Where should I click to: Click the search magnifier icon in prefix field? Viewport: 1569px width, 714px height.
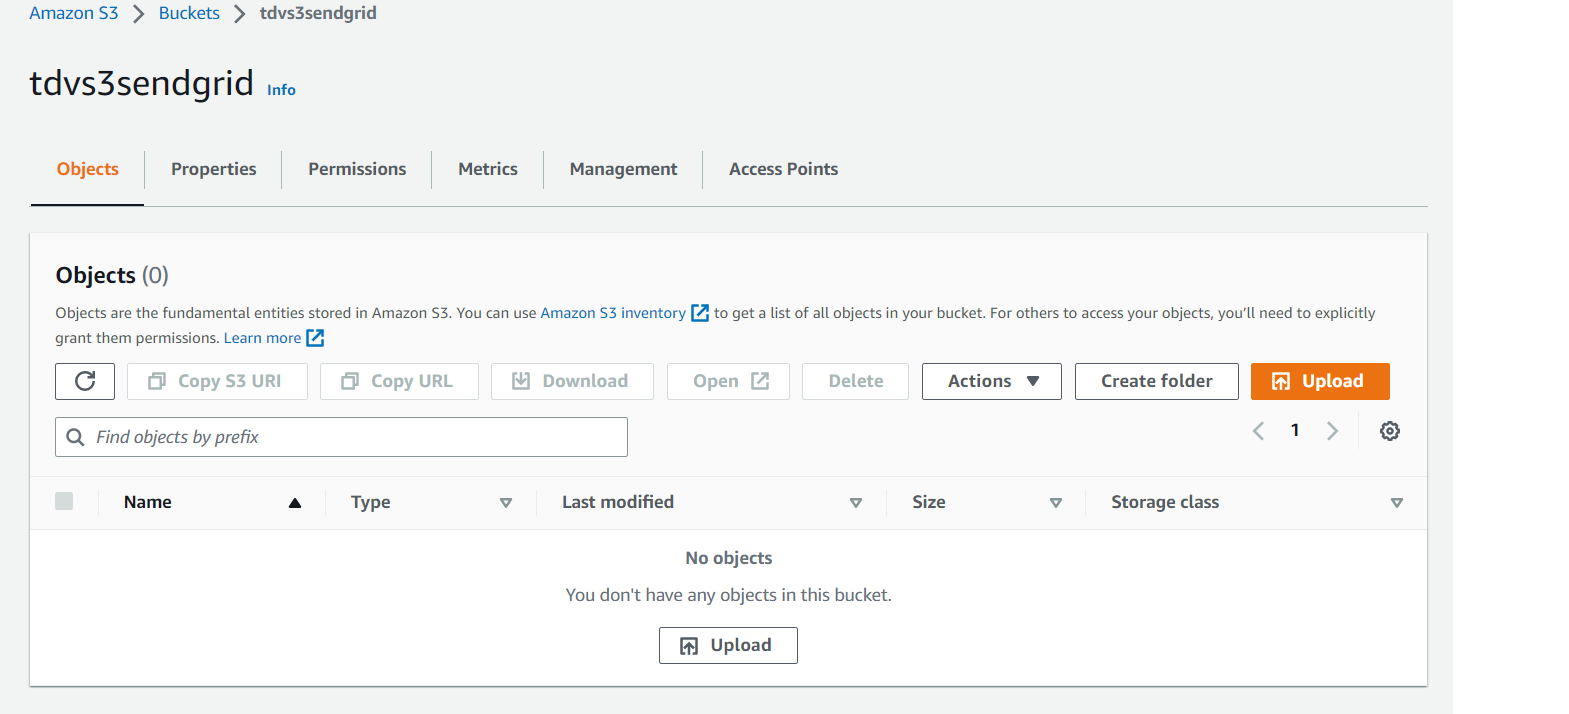(x=75, y=437)
